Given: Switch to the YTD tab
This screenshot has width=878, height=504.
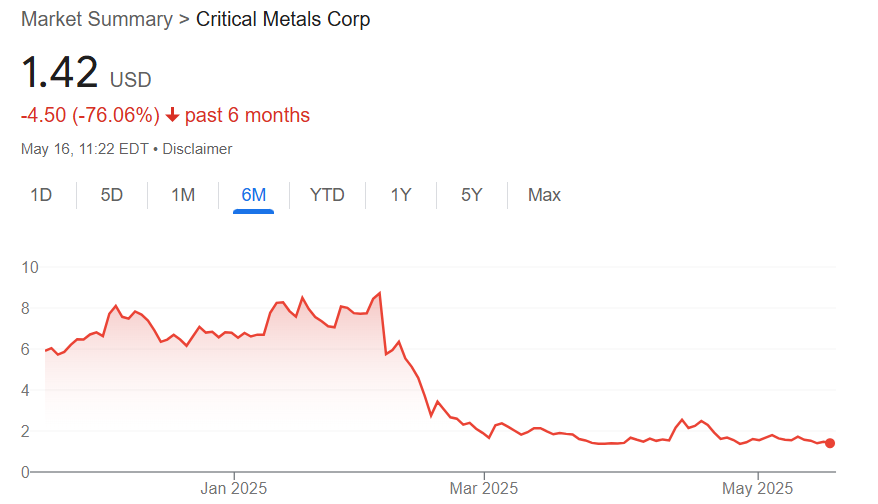Looking at the screenshot, I should (327, 195).
